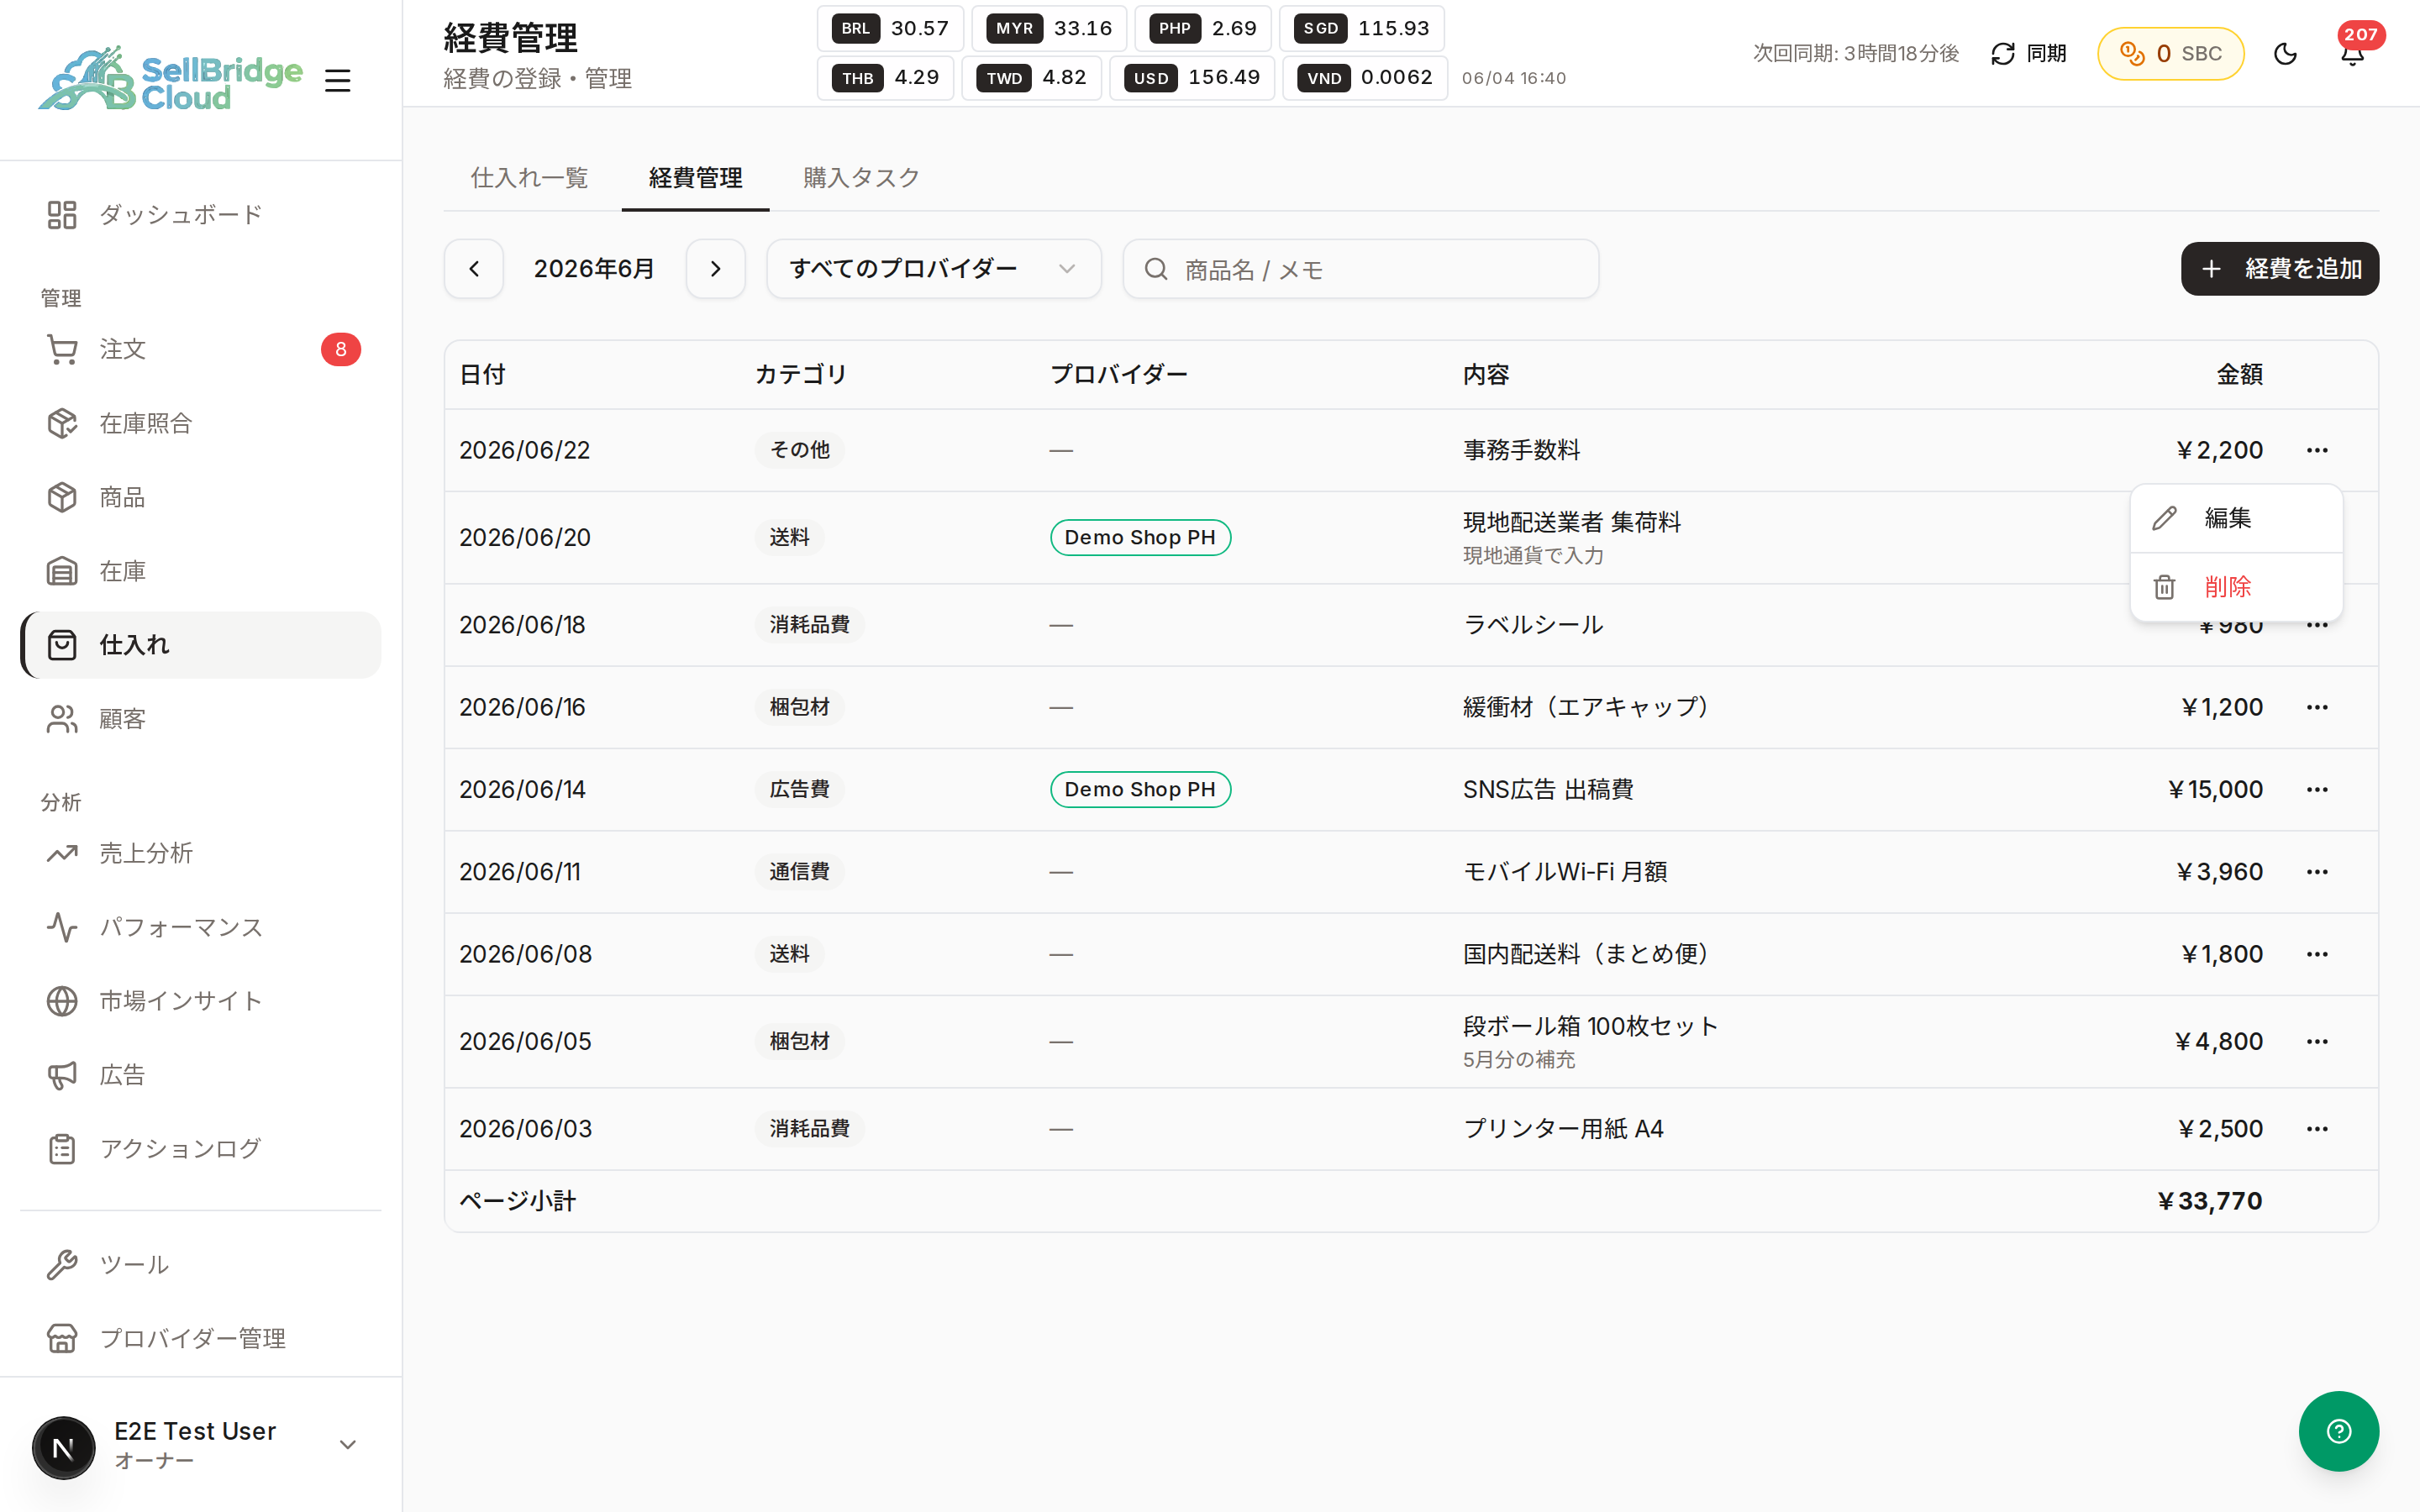Image resolution: width=2420 pixels, height=1512 pixels.
Task: Open 顧客 customers page
Action: click(x=200, y=719)
